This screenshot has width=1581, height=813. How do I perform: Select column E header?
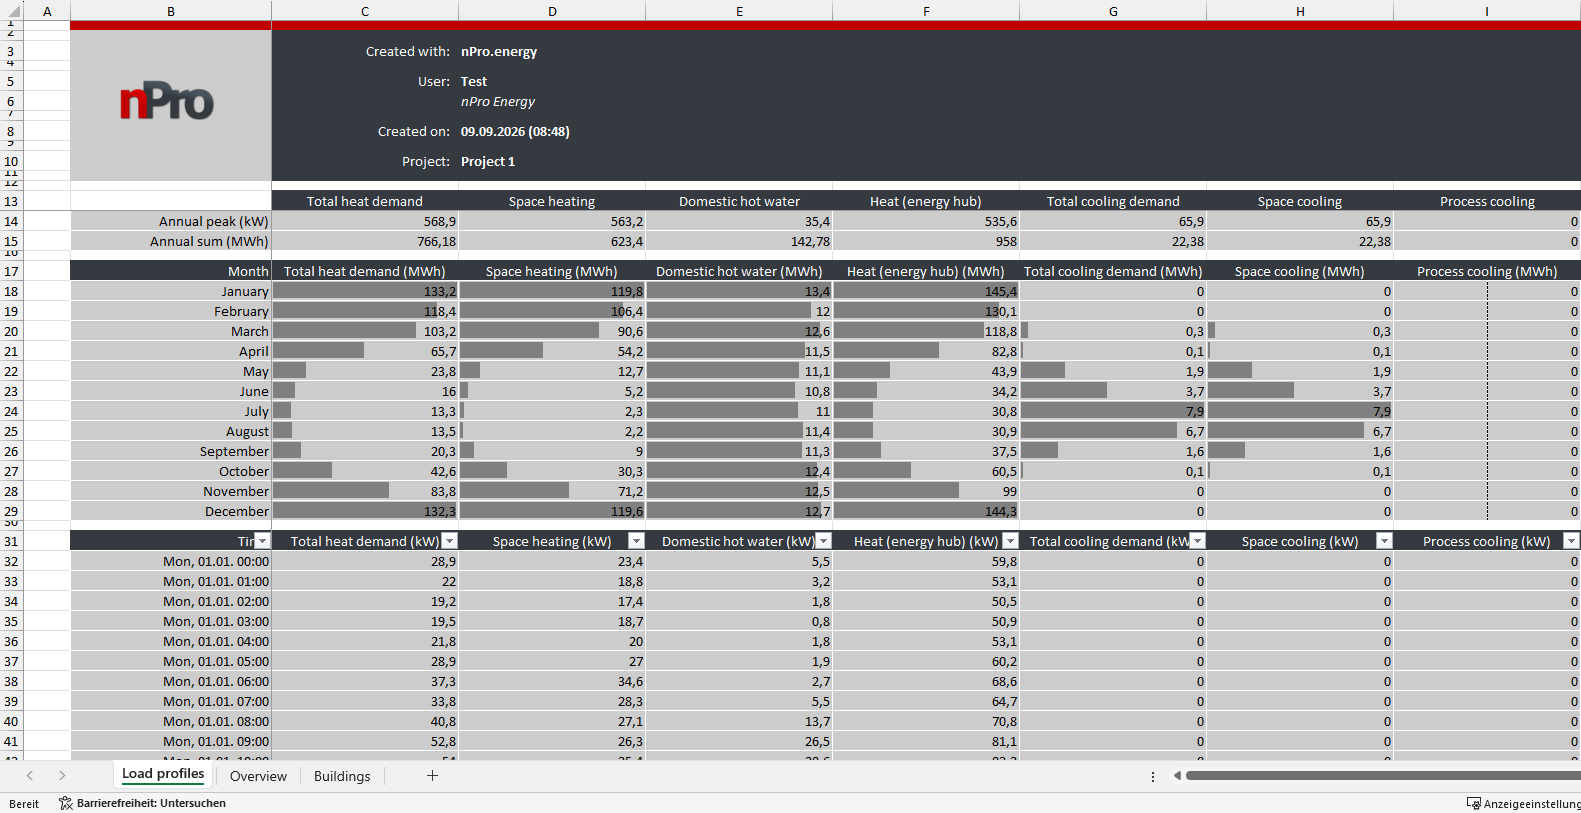point(739,11)
